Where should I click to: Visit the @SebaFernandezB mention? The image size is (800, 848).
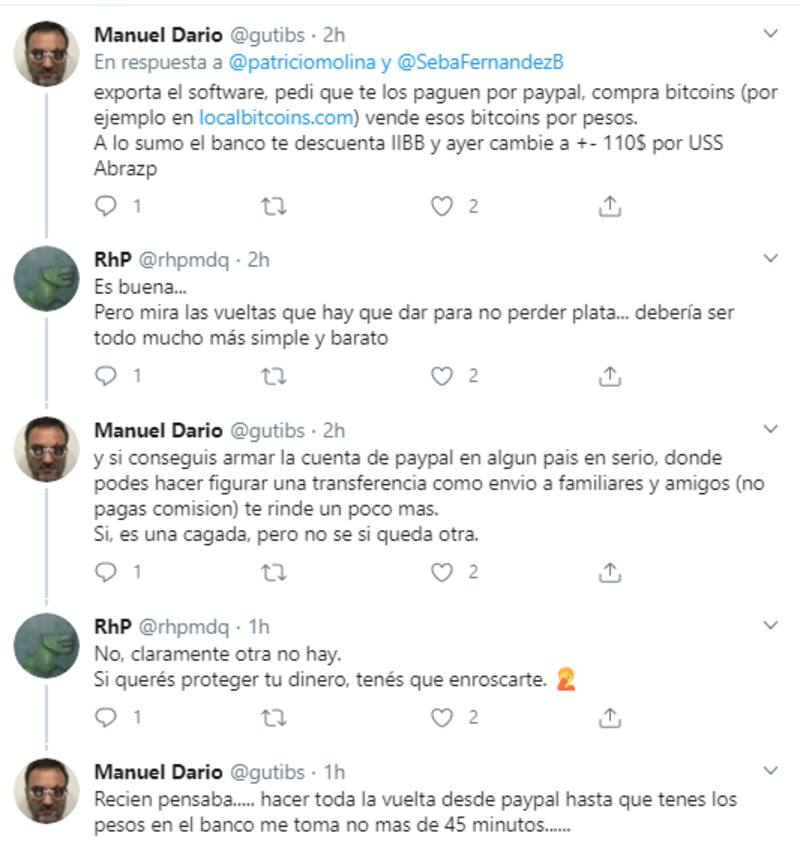tap(481, 62)
